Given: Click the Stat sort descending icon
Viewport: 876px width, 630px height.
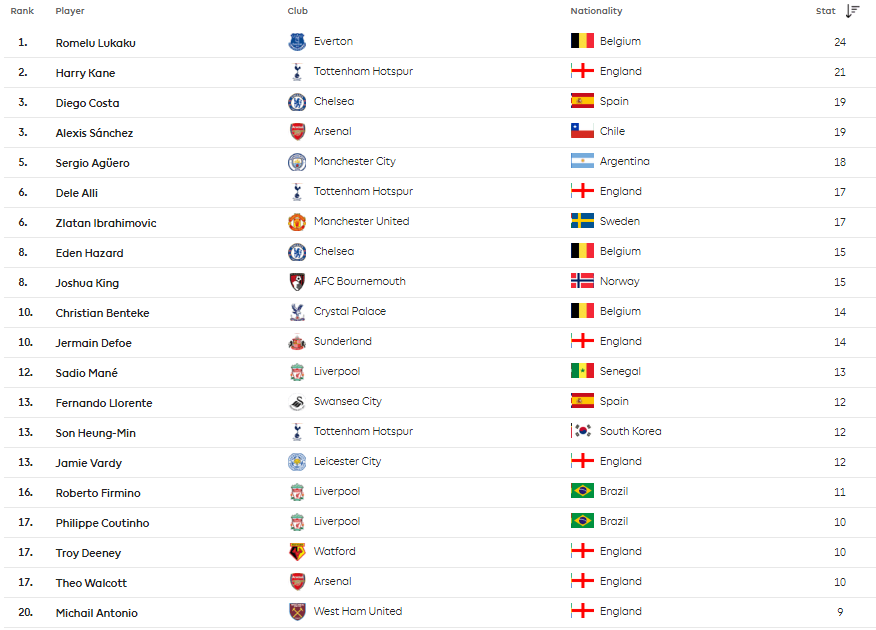Looking at the screenshot, I should click(x=852, y=11).
